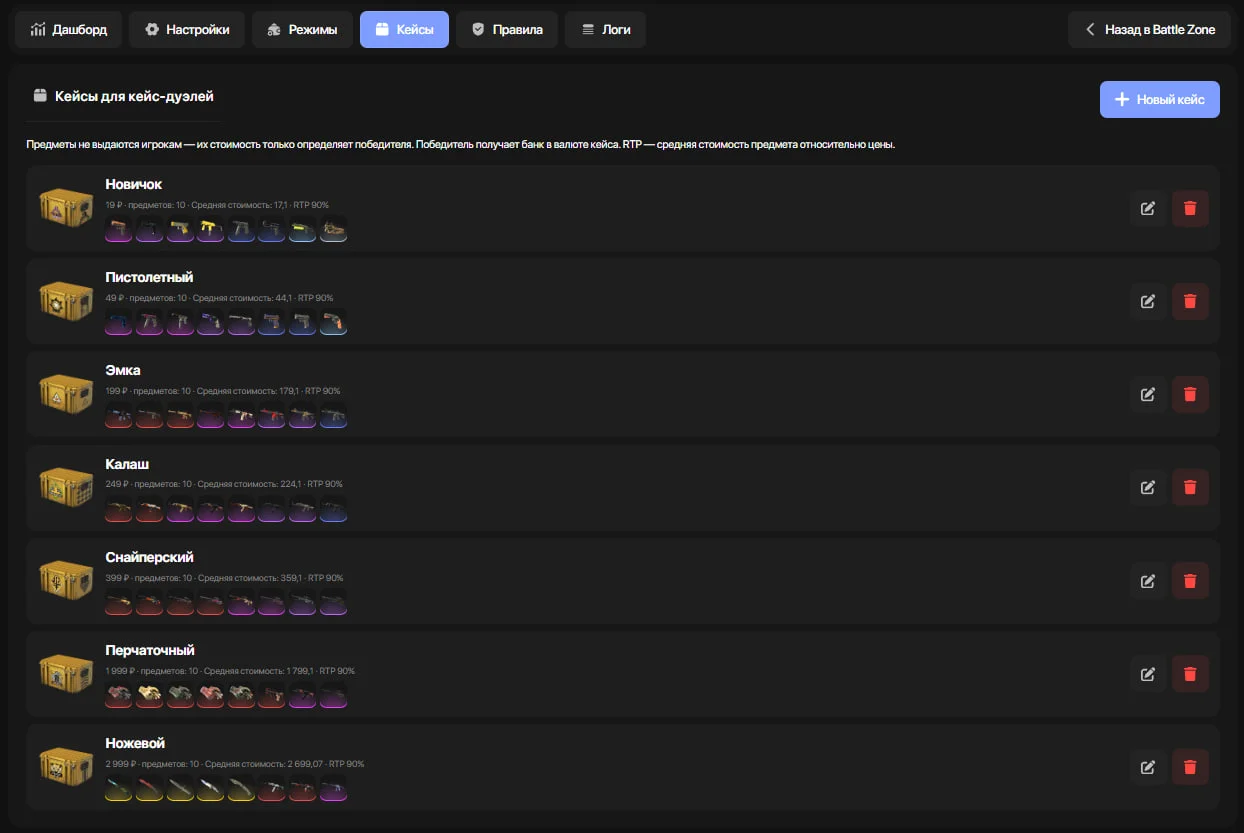Click the Перчаточный case box thumbnail
Image resolution: width=1244 pixels, height=833 pixels.
66,674
